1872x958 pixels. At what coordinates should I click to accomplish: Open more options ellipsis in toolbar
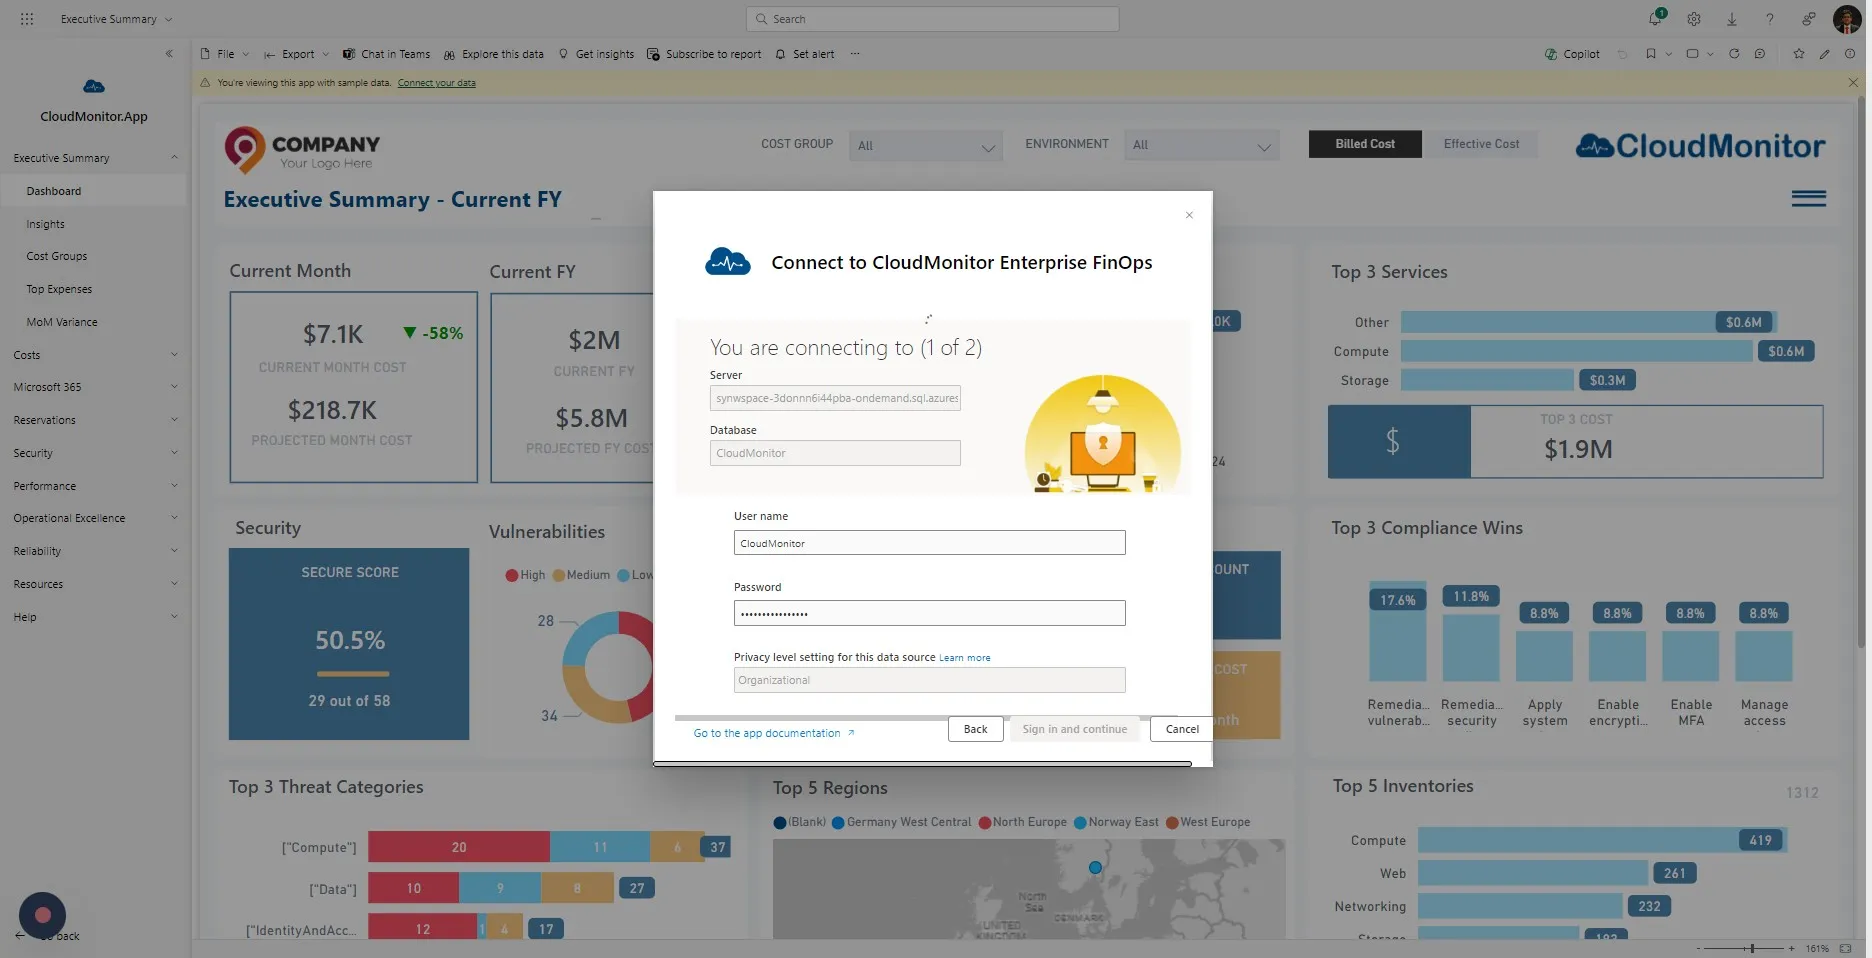[x=855, y=54]
